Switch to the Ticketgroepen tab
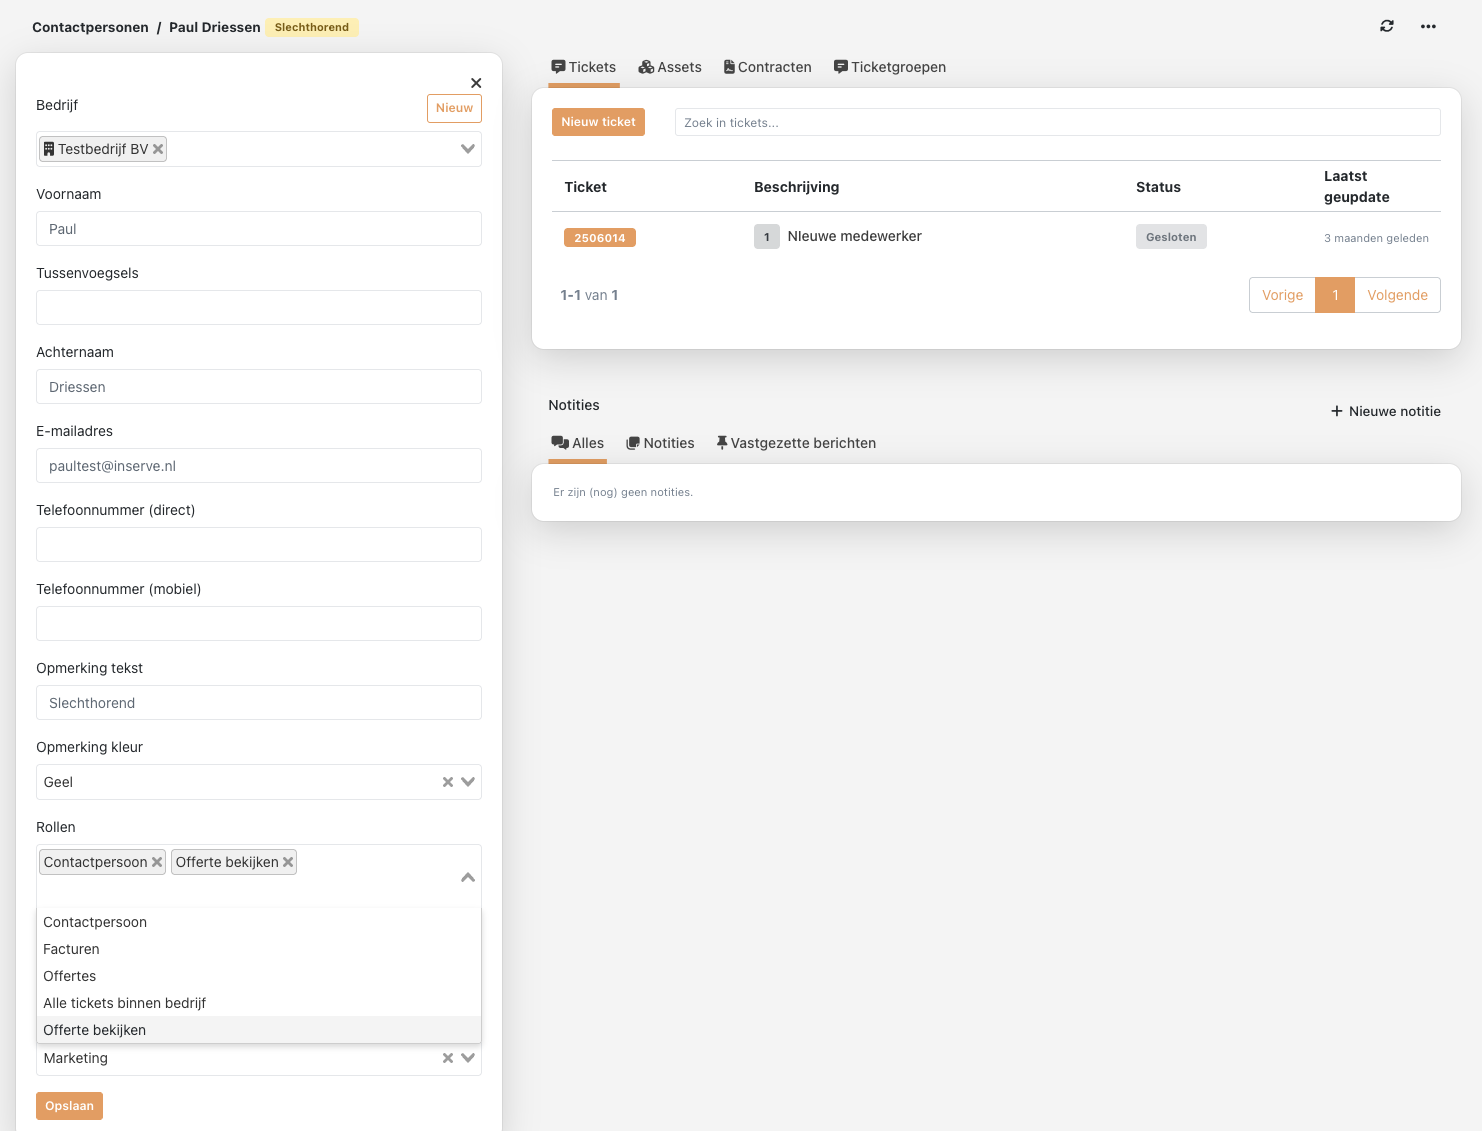This screenshot has height=1131, width=1482. 890,67
